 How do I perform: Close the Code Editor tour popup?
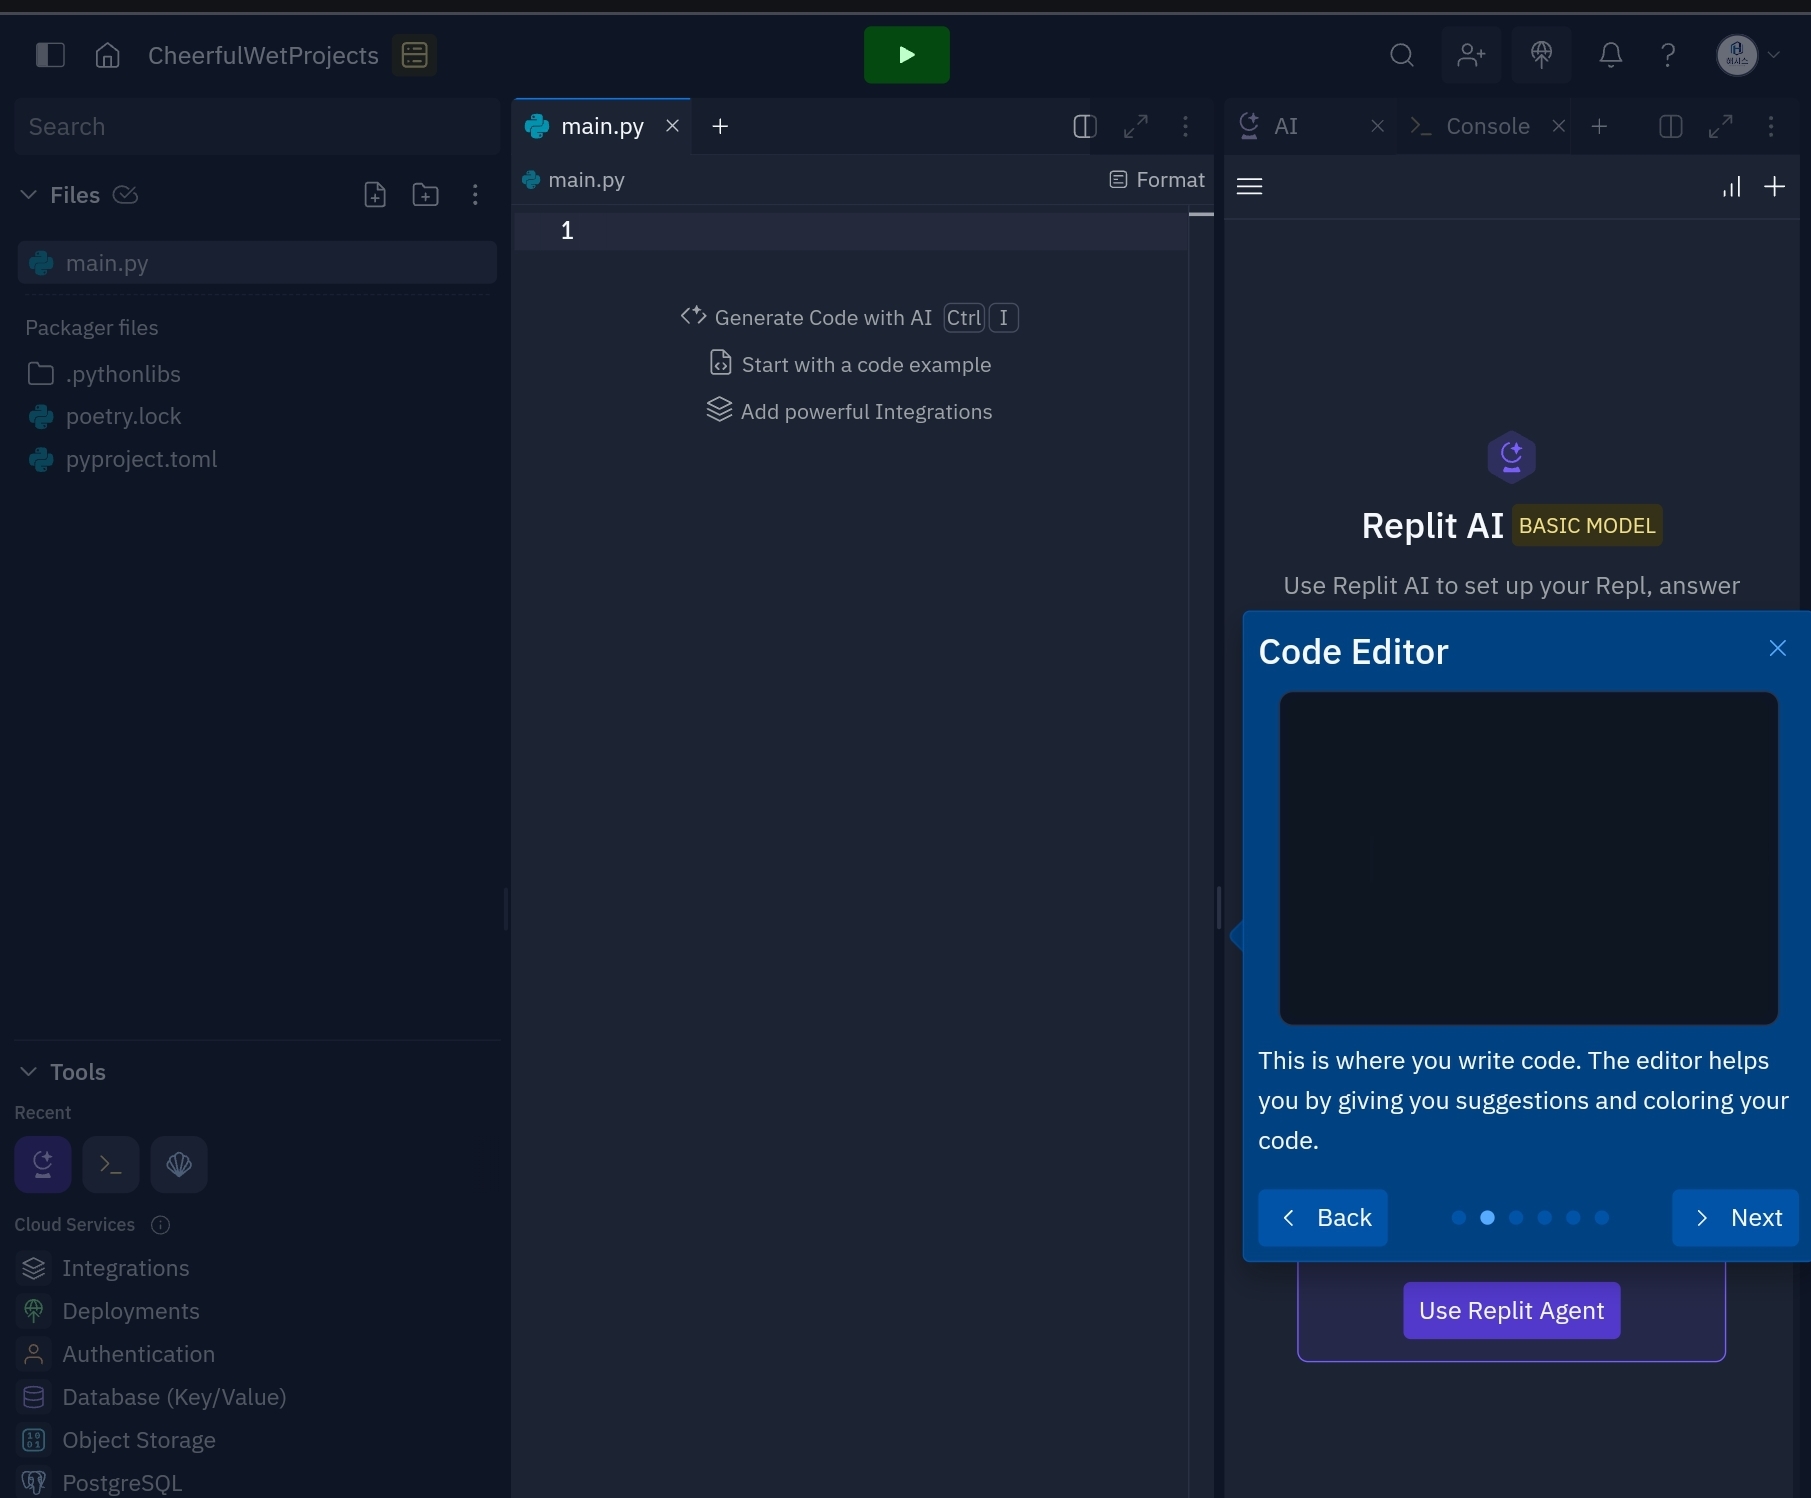(x=1777, y=648)
